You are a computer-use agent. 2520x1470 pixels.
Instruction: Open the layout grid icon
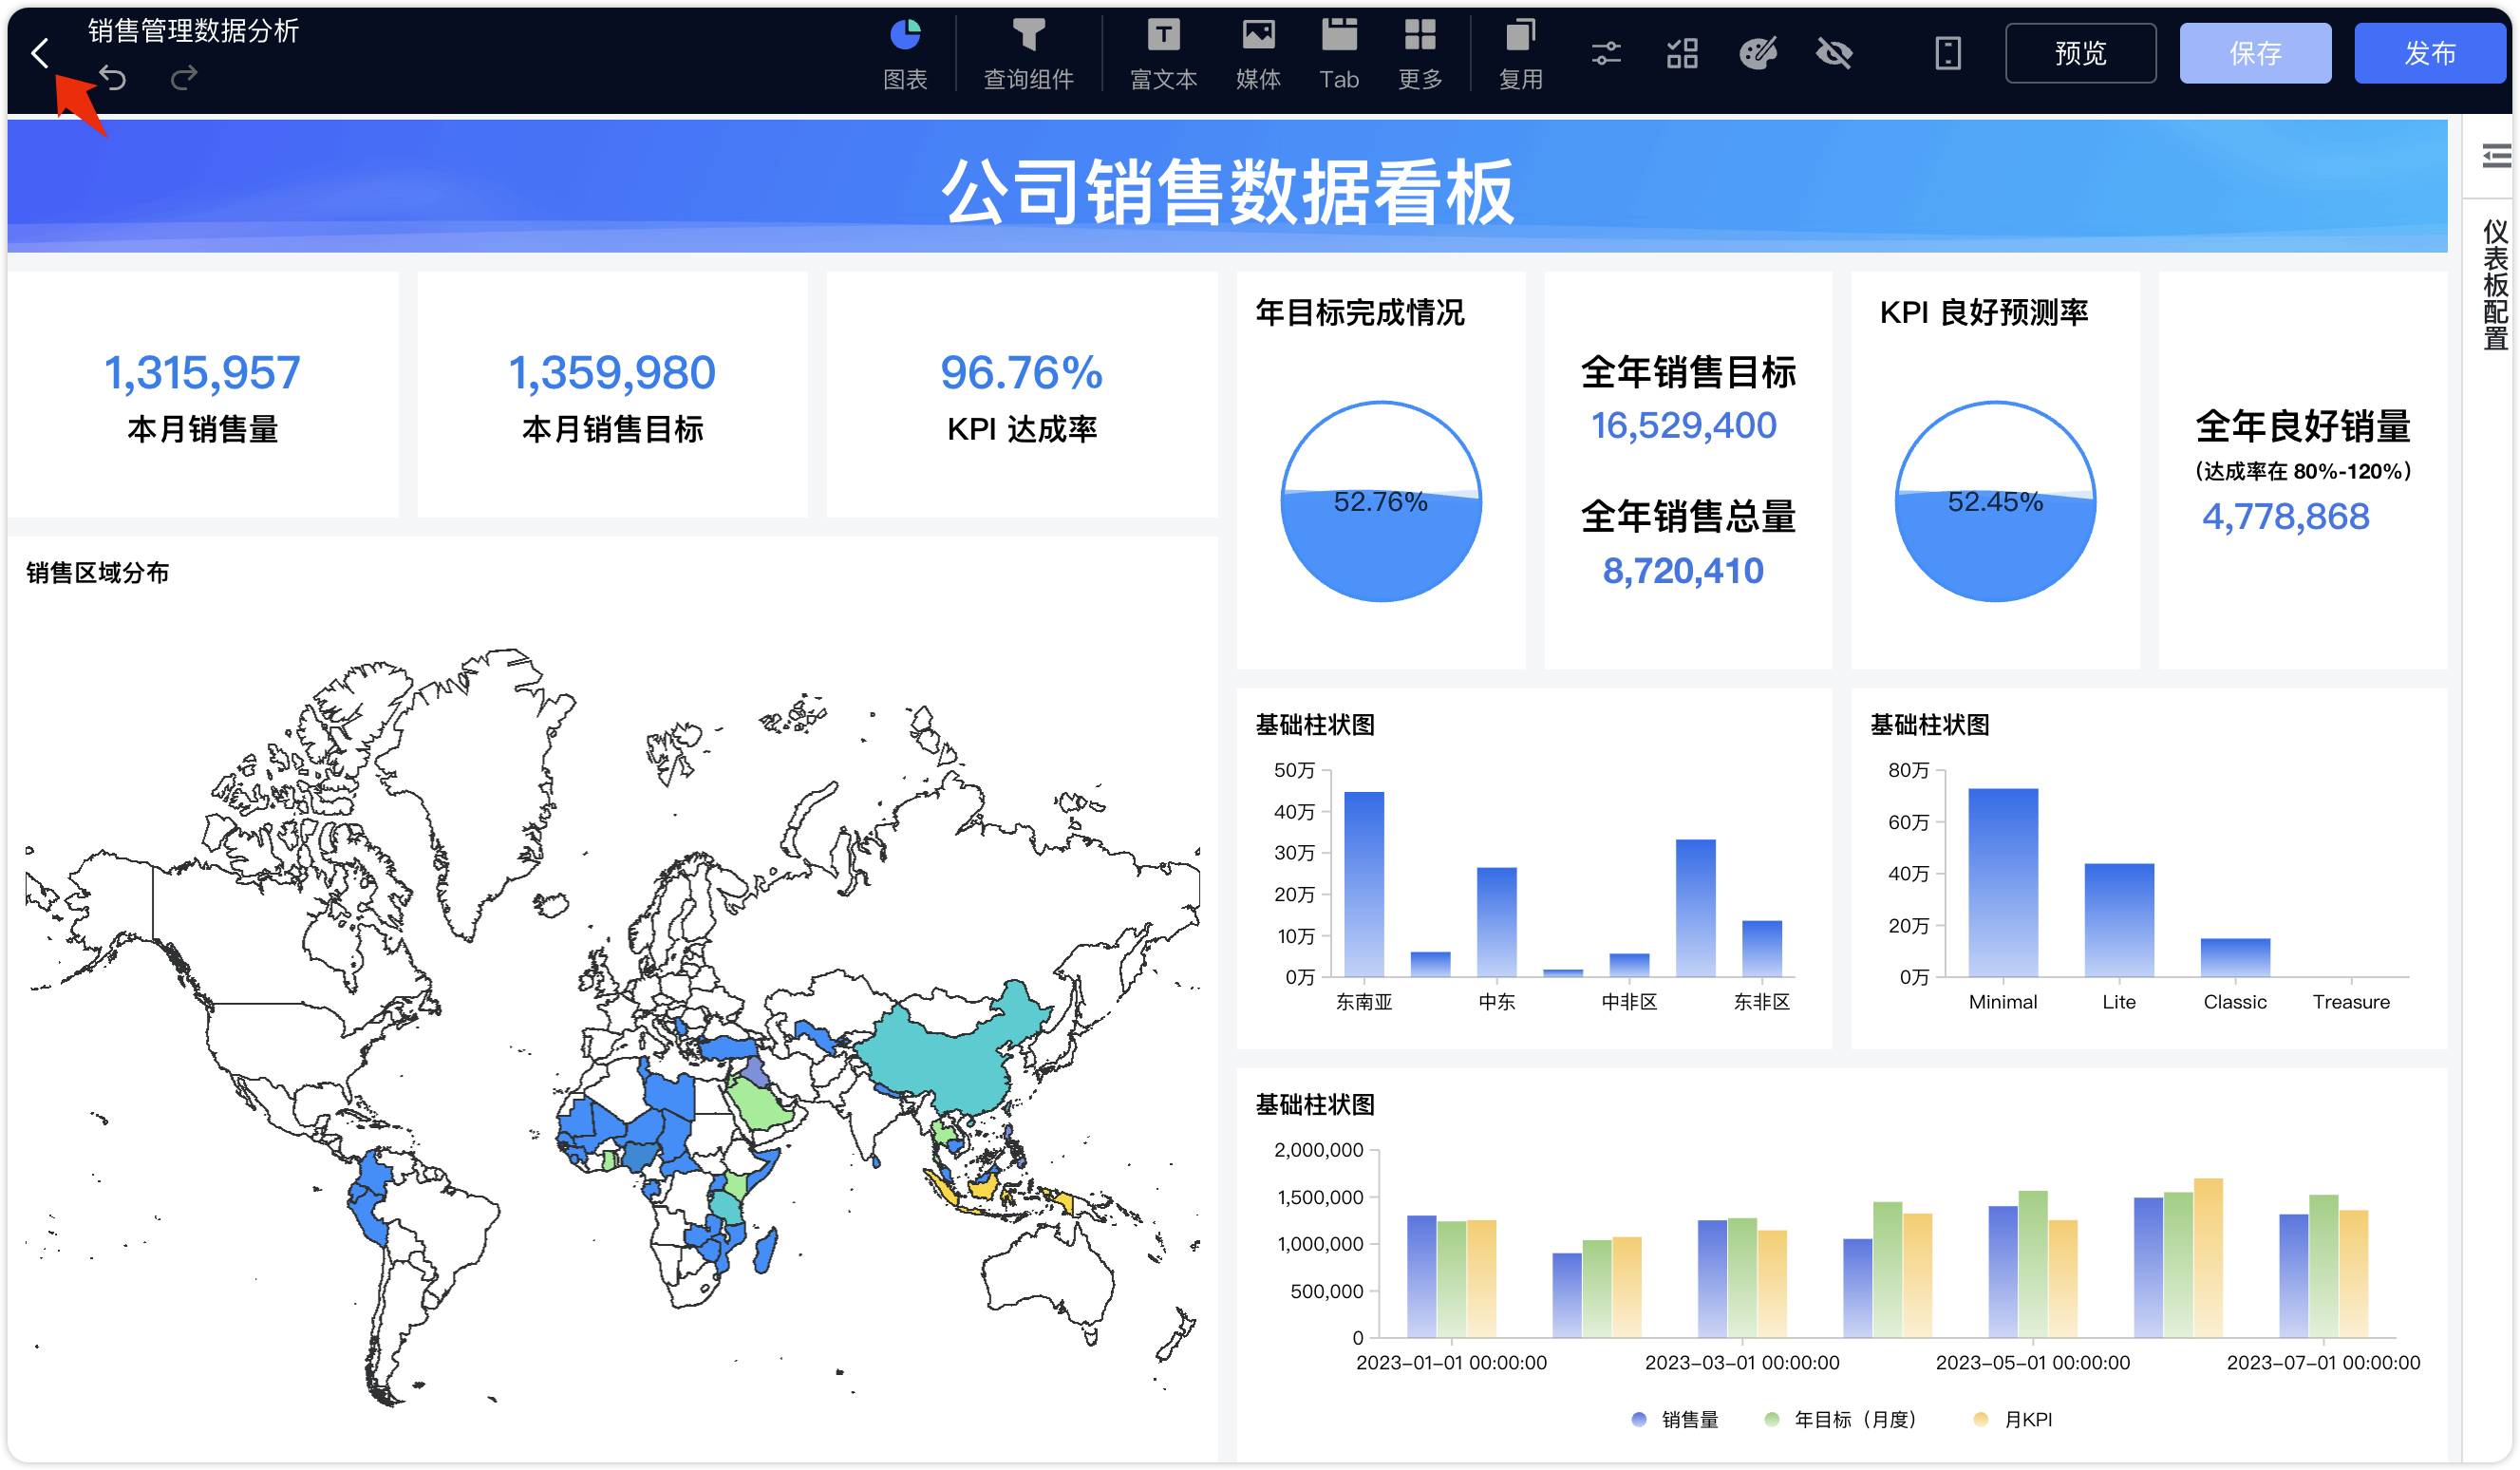1682,53
